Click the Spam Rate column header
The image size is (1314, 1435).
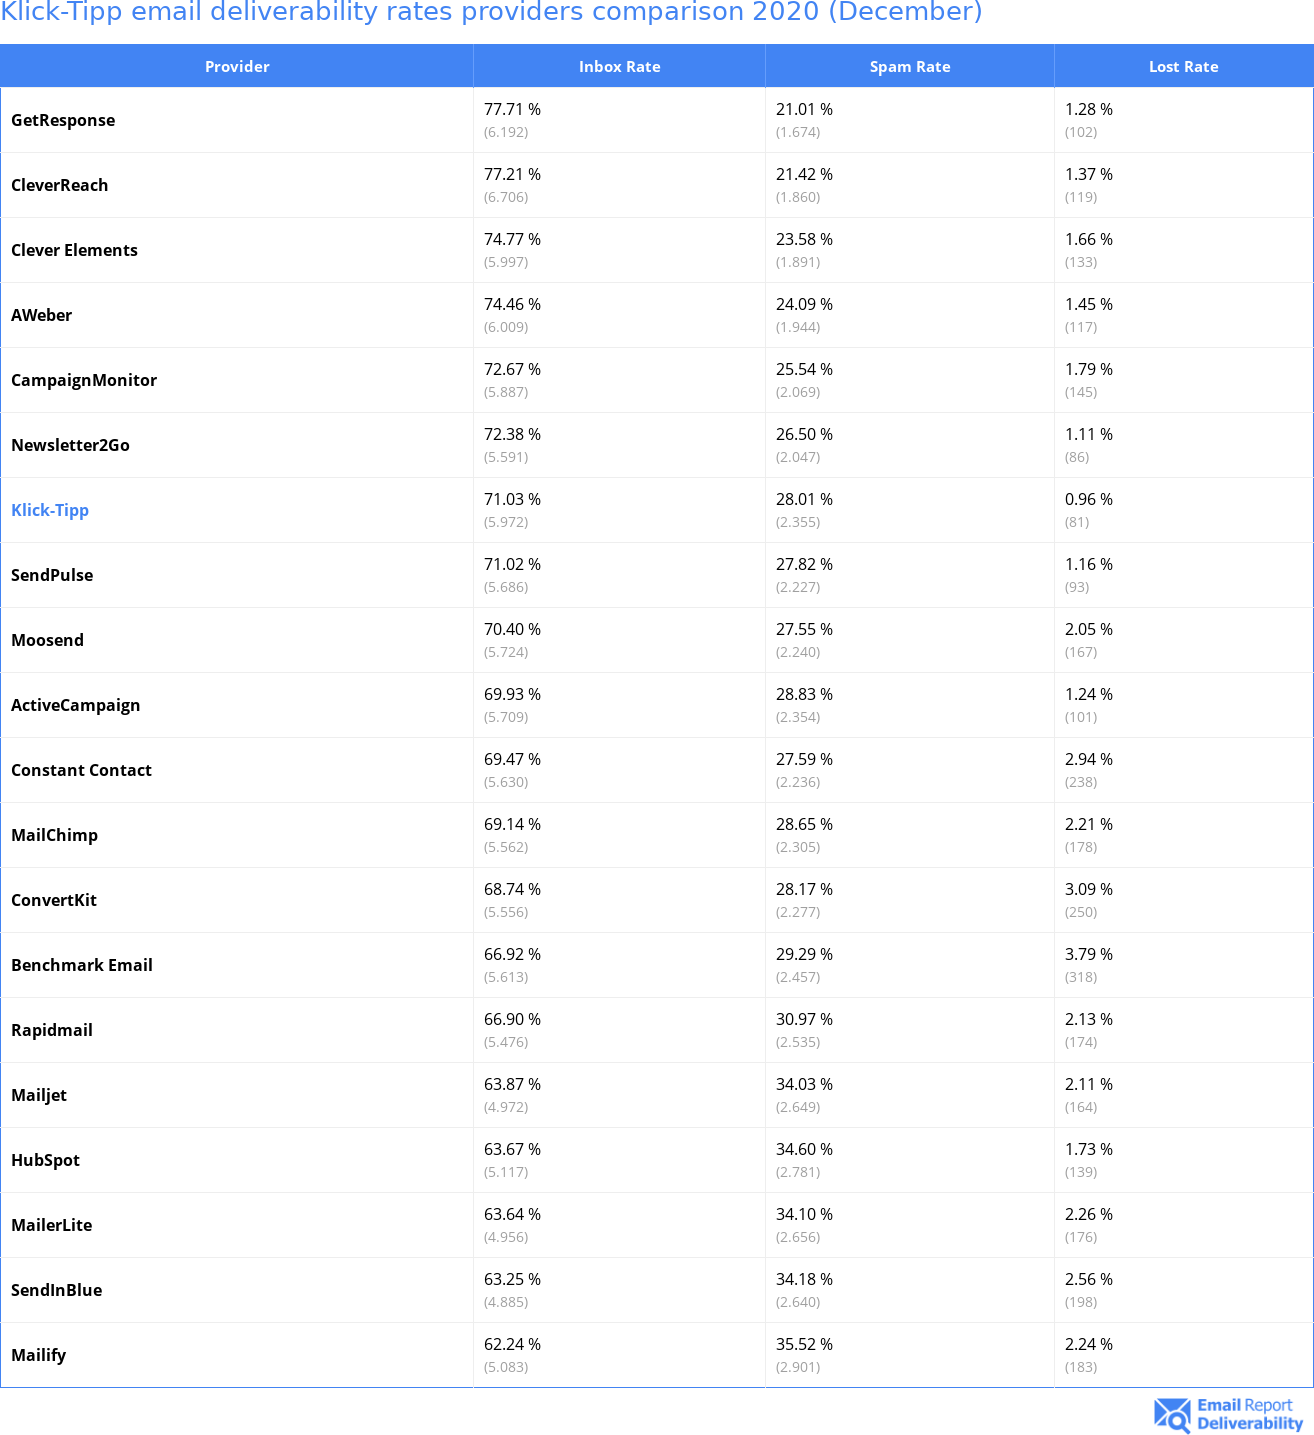pyautogui.click(x=909, y=67)
